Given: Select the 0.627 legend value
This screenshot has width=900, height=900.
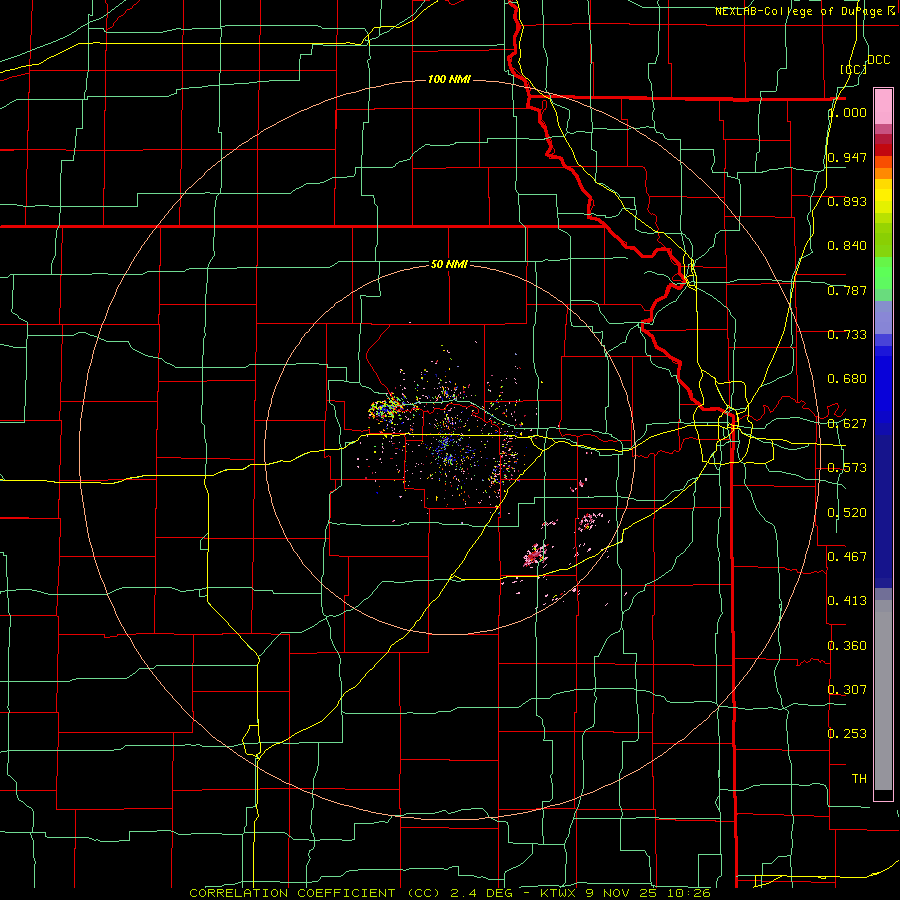Looking at the screenshot, I should [x=847, y=424].
